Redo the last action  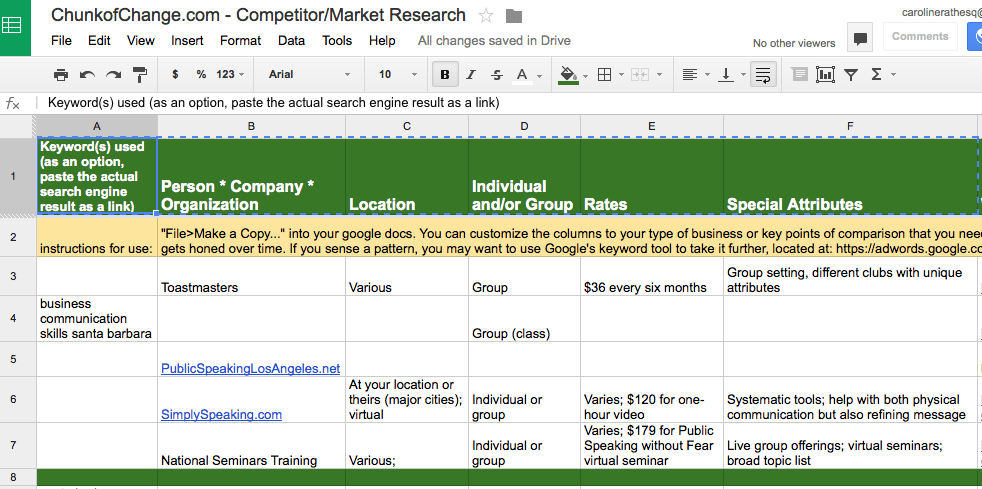pyautogui.click(x=113, y=75)
